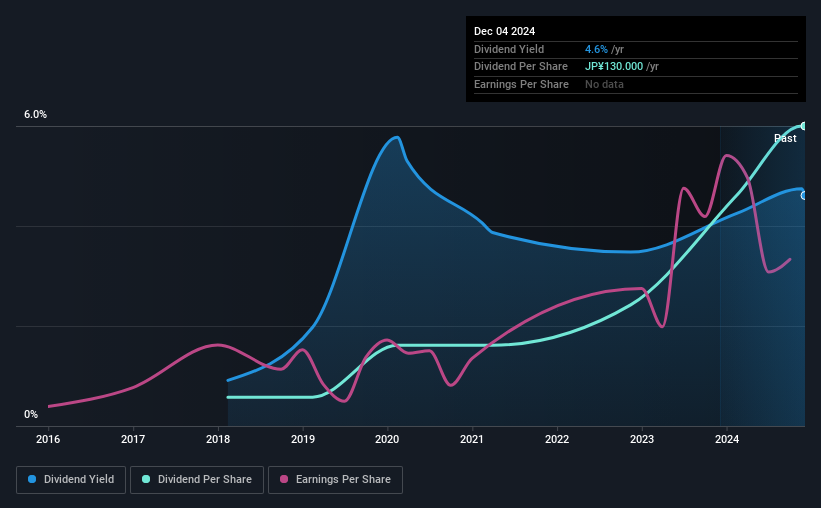Click the Dividend Yield row label in tooltip
This screenshot has height=508, width=821.
[x=509, y=49]
